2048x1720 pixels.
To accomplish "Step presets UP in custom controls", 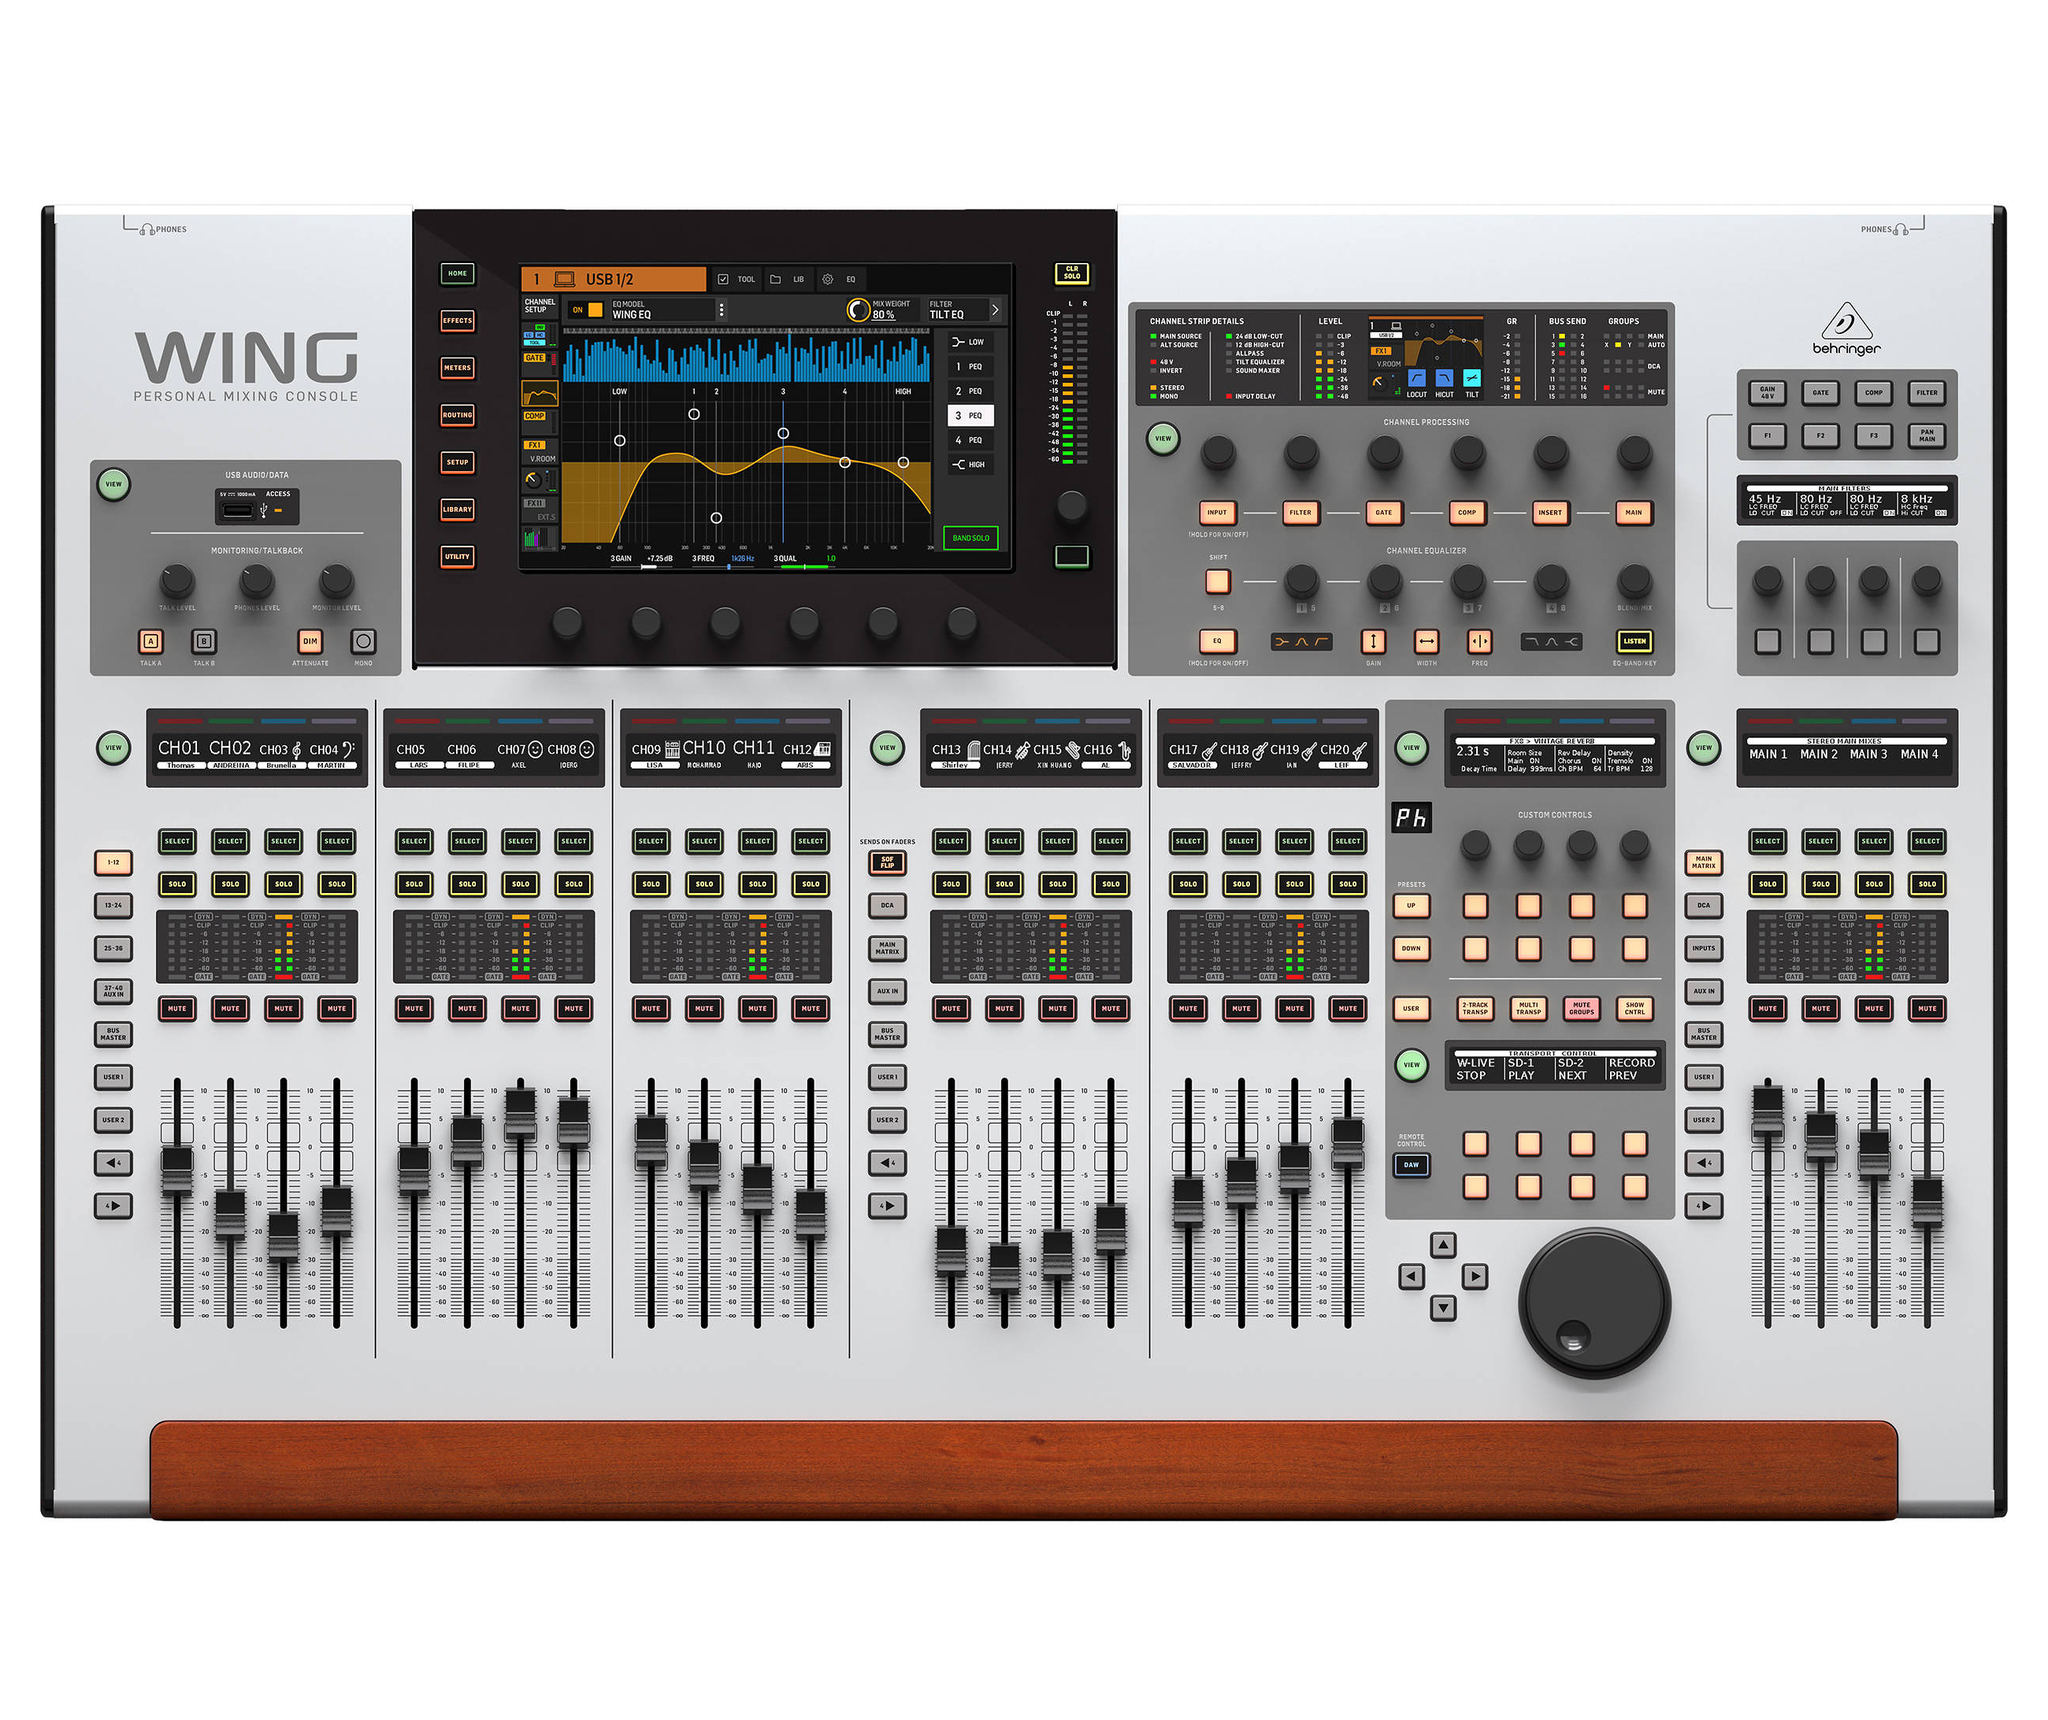I will coord(1411,905).
